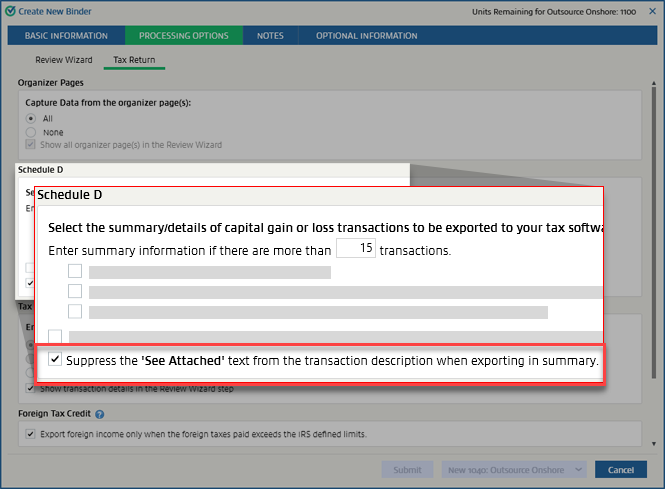Viewport: 665px width, 489px height.
Task: Click the Submit button
Action: point(407,469)
